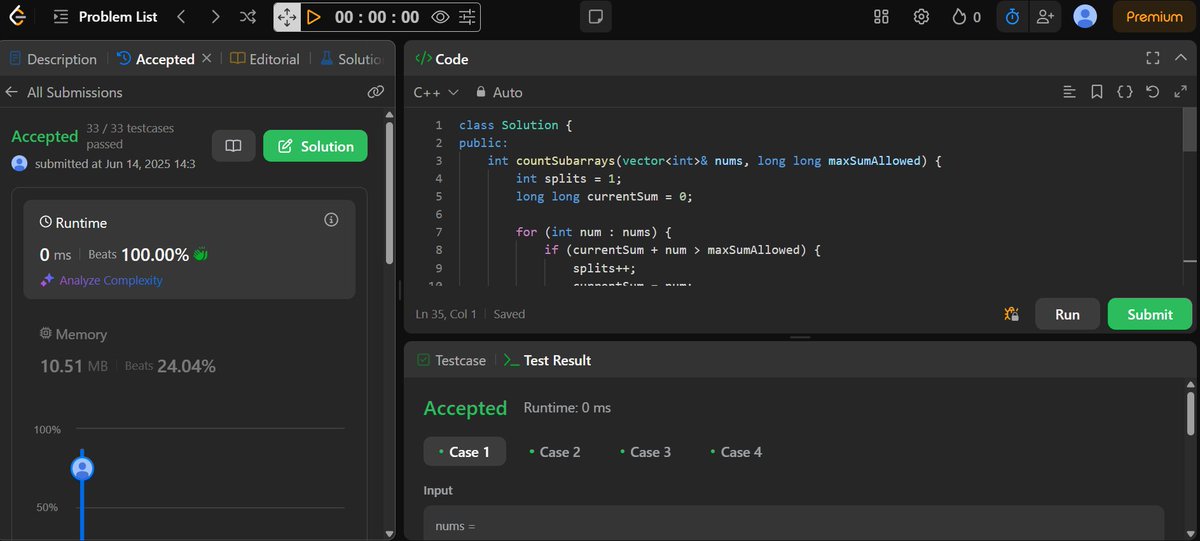Open the C++ language dropdown
Image resolution: width=1200 pixels, height=541 pixels.
[436, 92]
